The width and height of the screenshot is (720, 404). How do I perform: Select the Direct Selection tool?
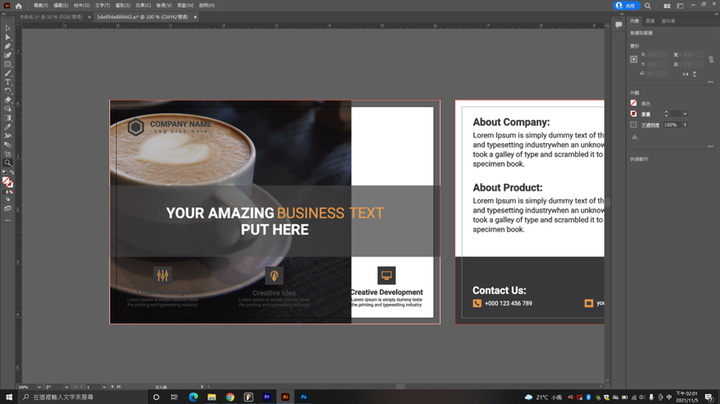(8, 37)
